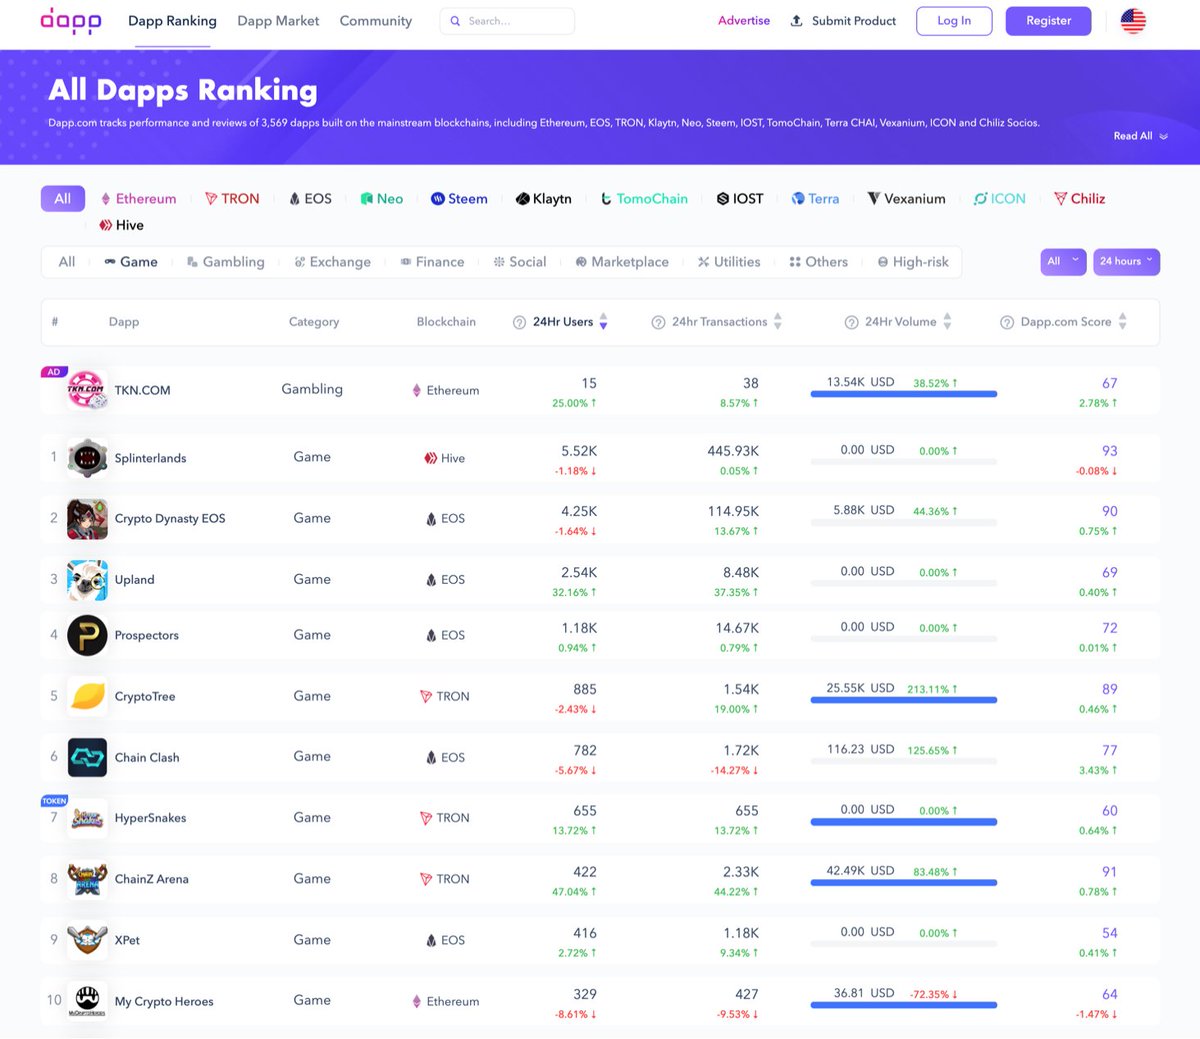The height and width of the screenshot is (1039, 1200).
Task: Sort by 24Hr Users arrows
Action: (x=603, y=322)
